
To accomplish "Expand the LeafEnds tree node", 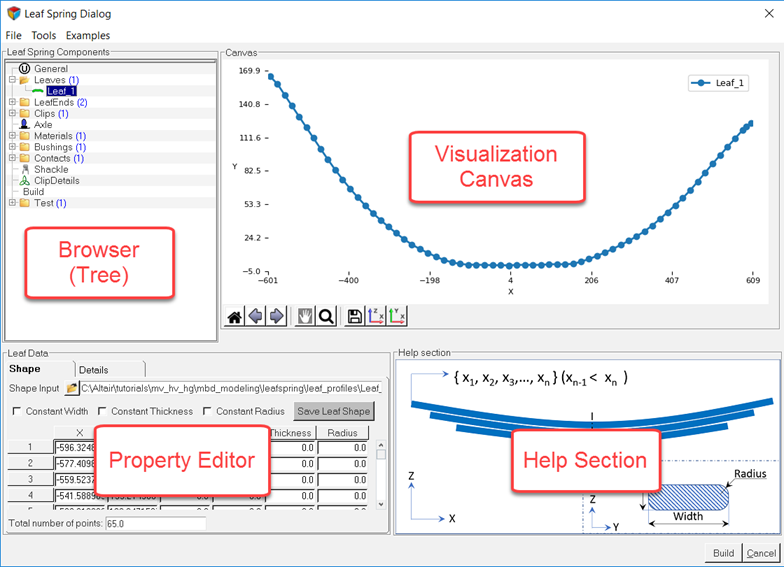I will pos(12,102).
